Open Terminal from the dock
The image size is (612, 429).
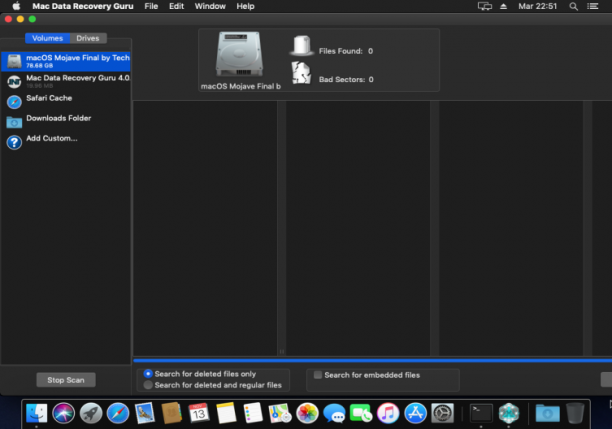(481, 413)
